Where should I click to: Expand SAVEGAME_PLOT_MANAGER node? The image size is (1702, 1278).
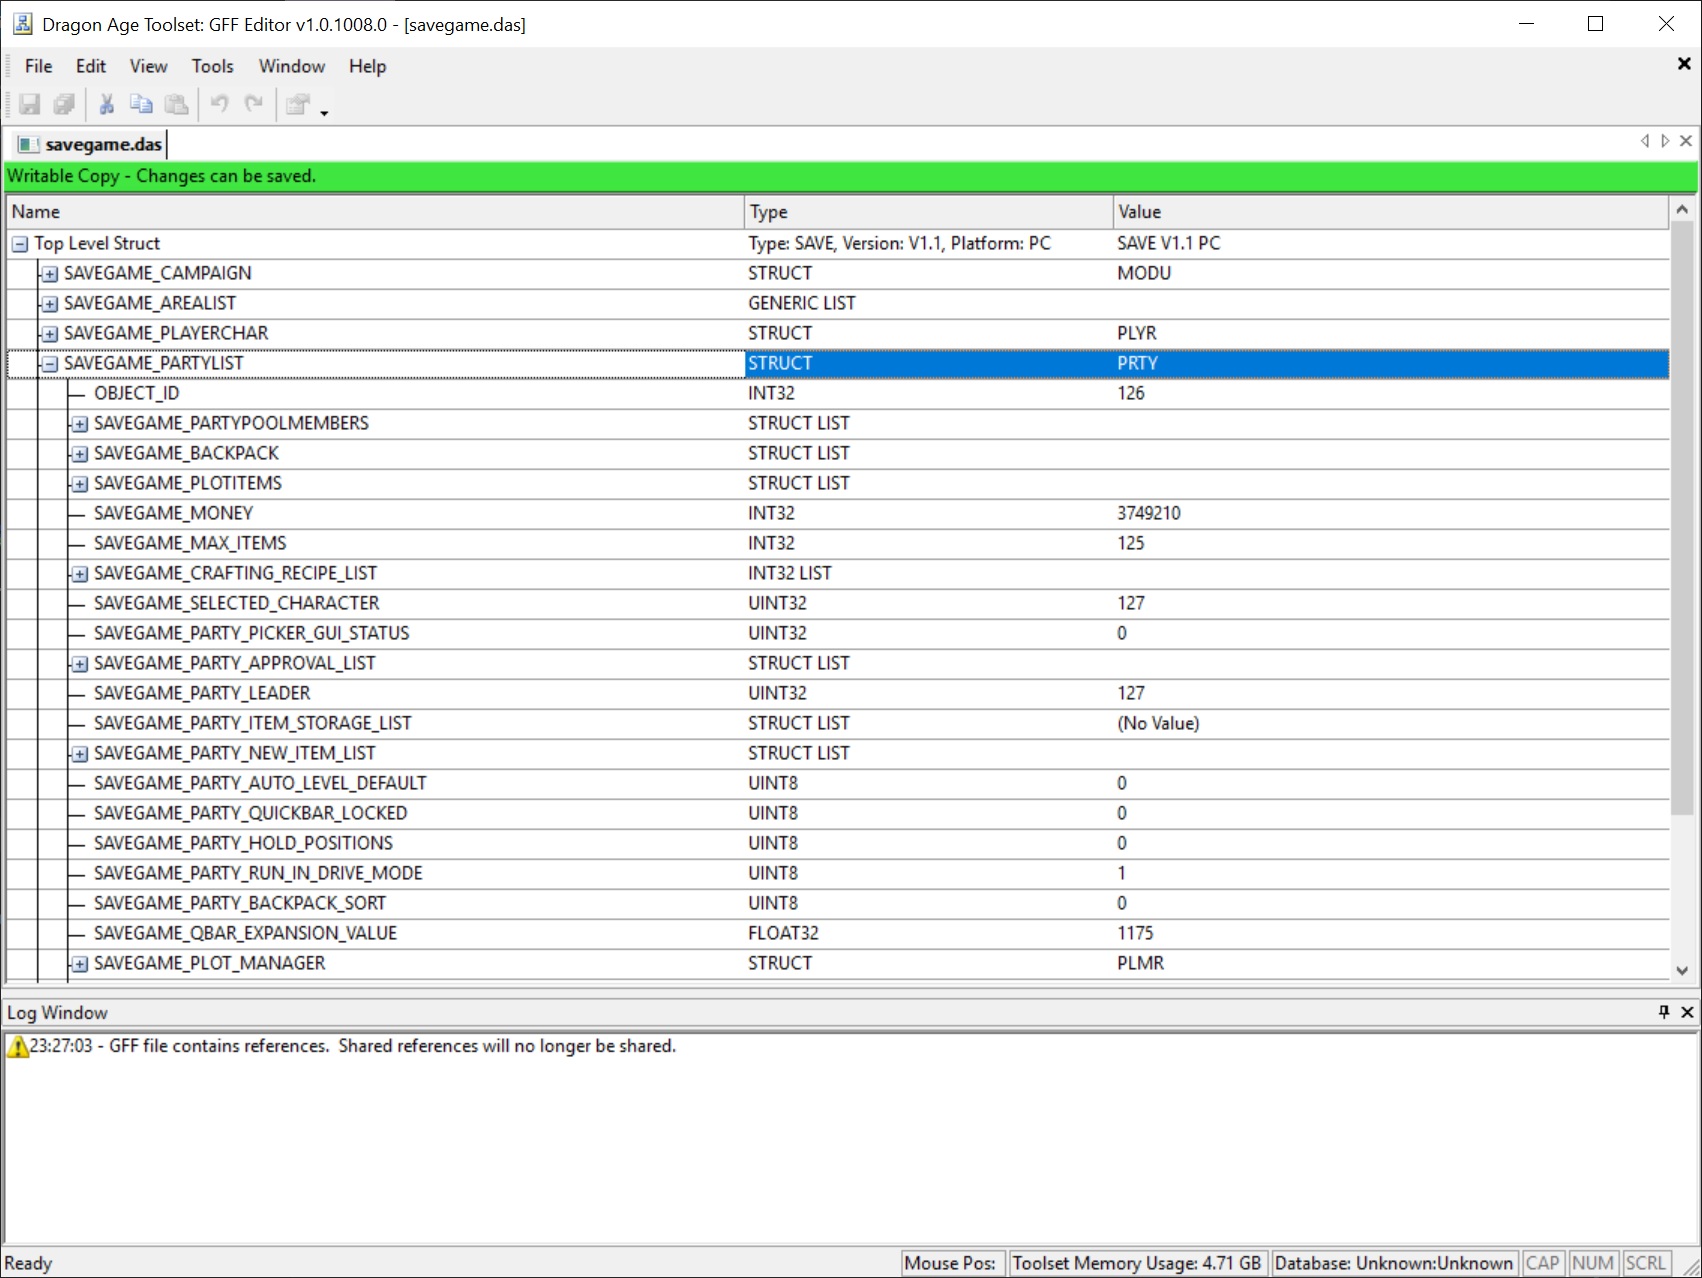pyautogui.click(x=80, y=964)
